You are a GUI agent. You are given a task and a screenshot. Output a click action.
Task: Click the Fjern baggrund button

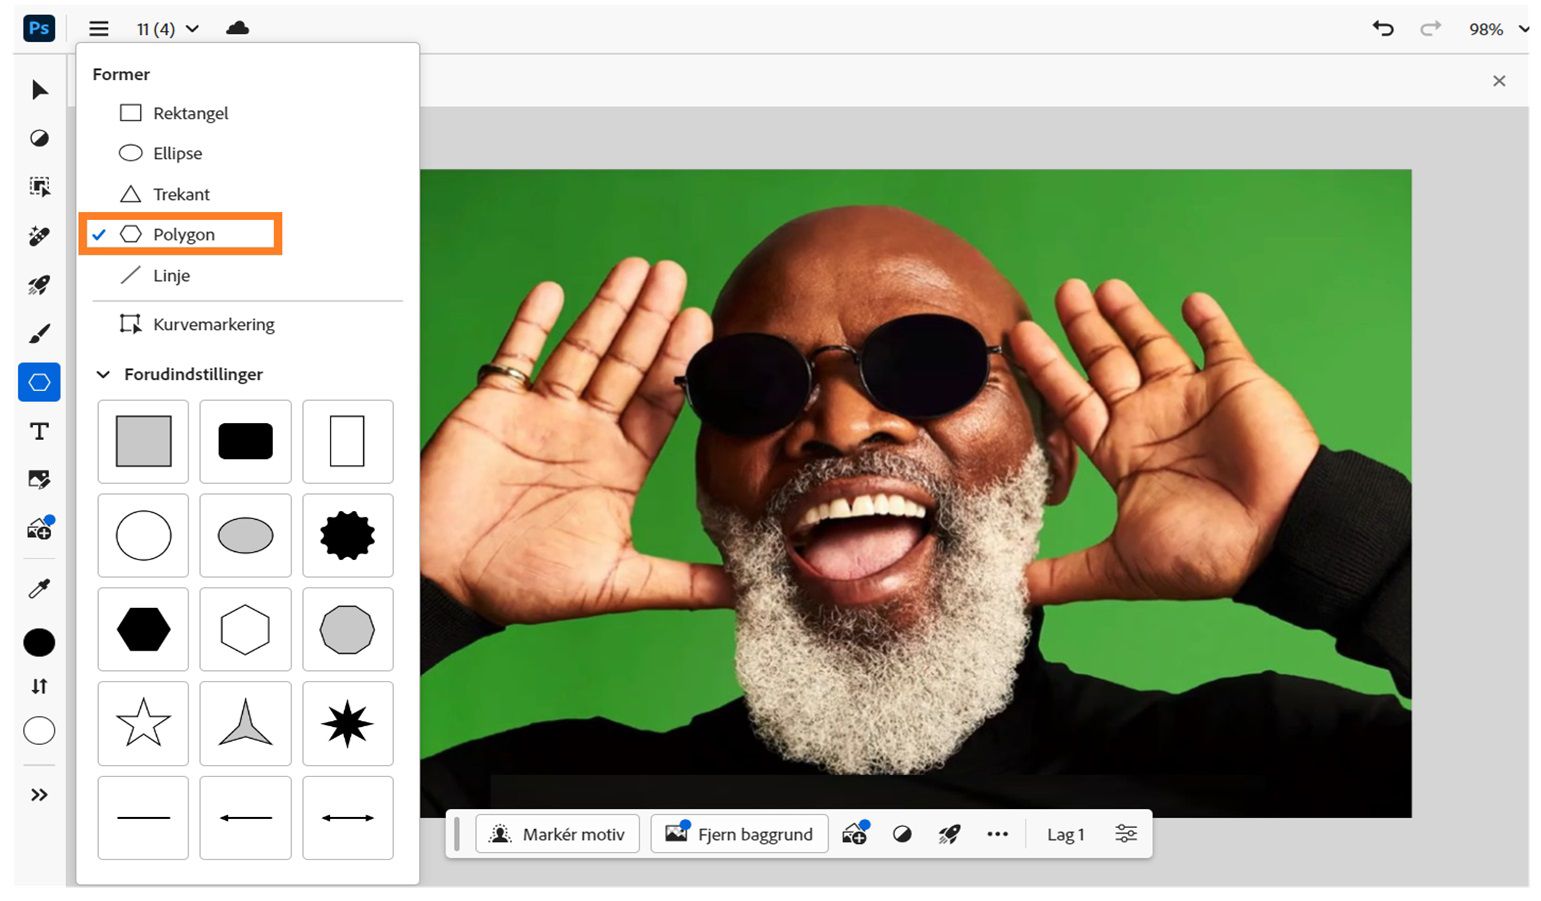coord(739,833)
